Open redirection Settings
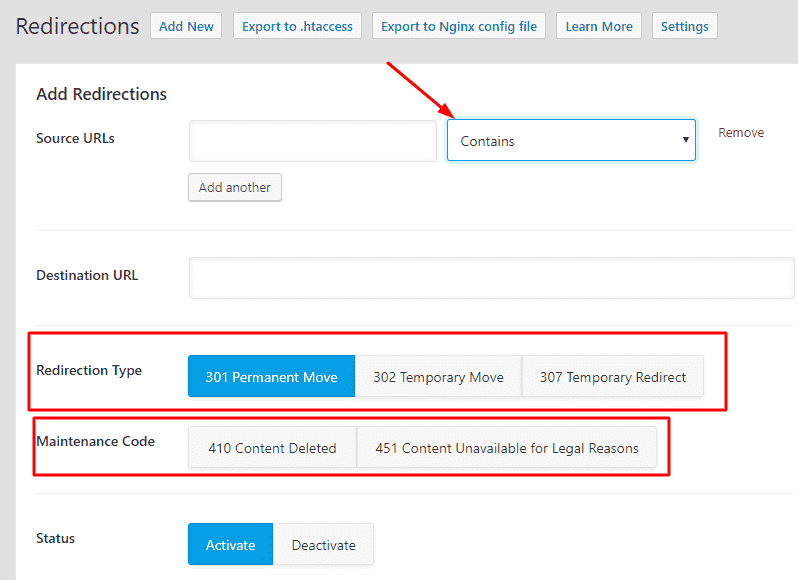The width and height of the screenshot is (798, 580). [685, 26]
